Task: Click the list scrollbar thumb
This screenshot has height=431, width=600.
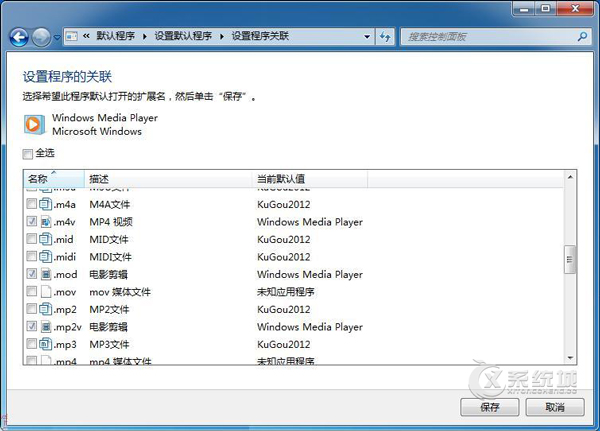Action: [570, 260]
